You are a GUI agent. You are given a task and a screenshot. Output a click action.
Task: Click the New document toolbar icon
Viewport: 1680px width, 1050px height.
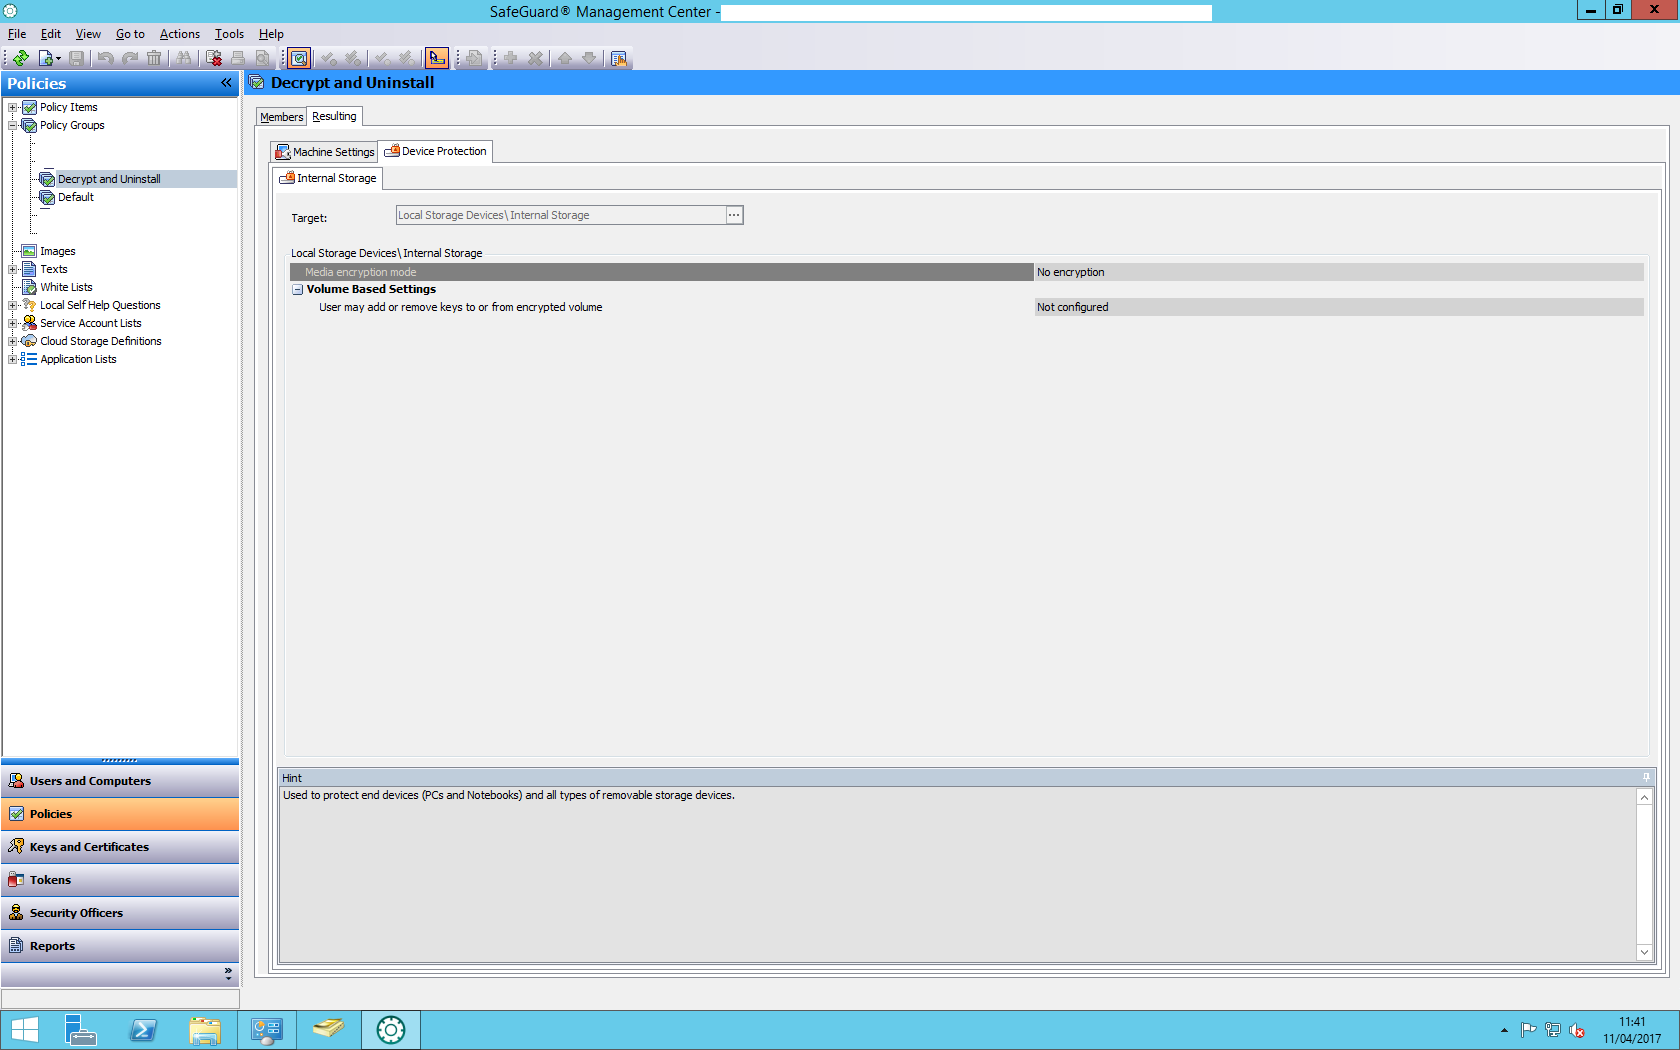pyautogui.click(x=45, y=58)
